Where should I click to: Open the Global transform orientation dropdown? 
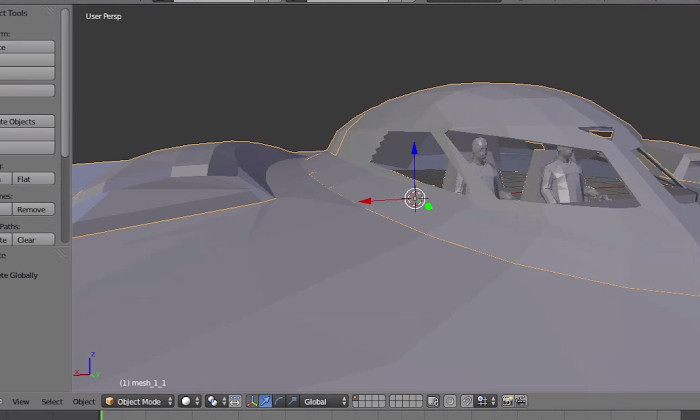coord(324,401)
